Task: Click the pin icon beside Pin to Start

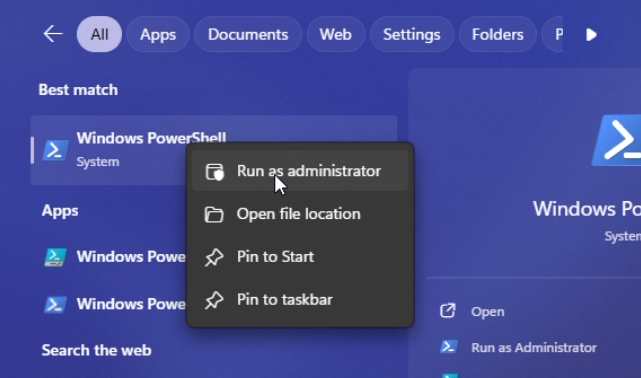Action: tap(214, 257)
